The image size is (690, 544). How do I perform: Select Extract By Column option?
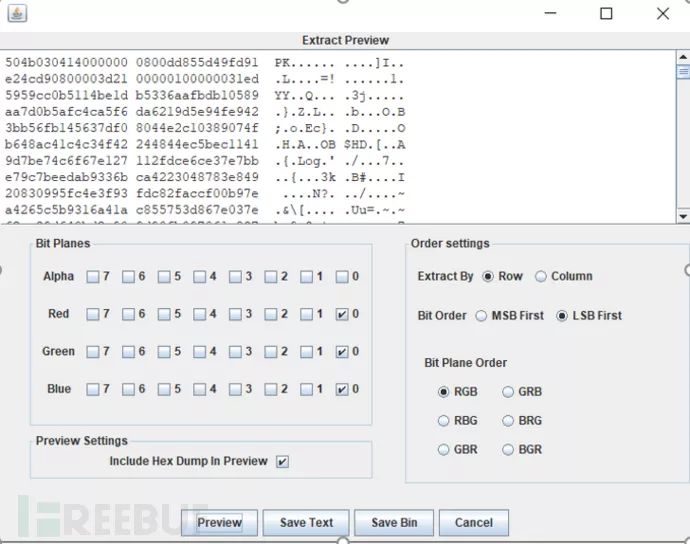tap(541, 276)
